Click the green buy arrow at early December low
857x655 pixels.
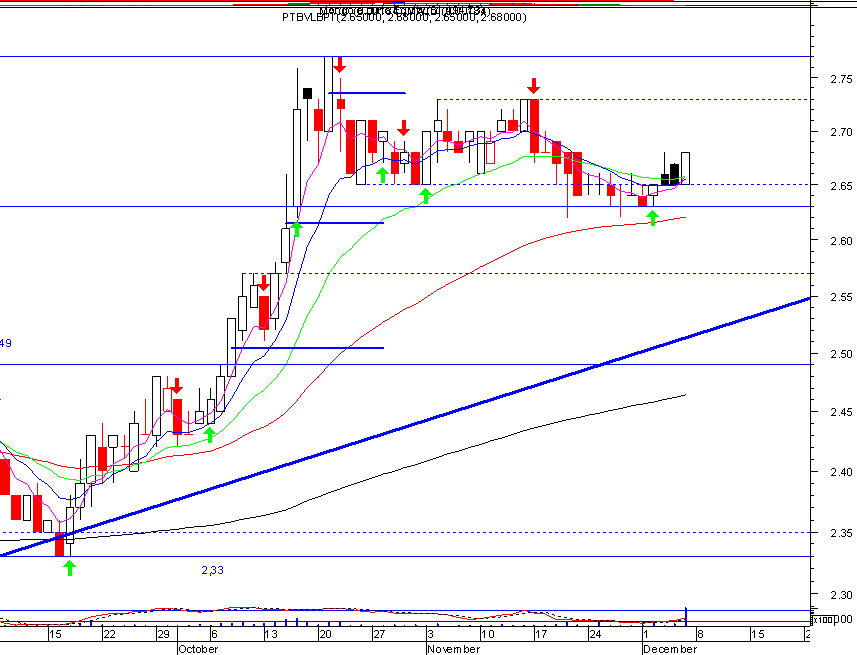click(x=652, y=218)
